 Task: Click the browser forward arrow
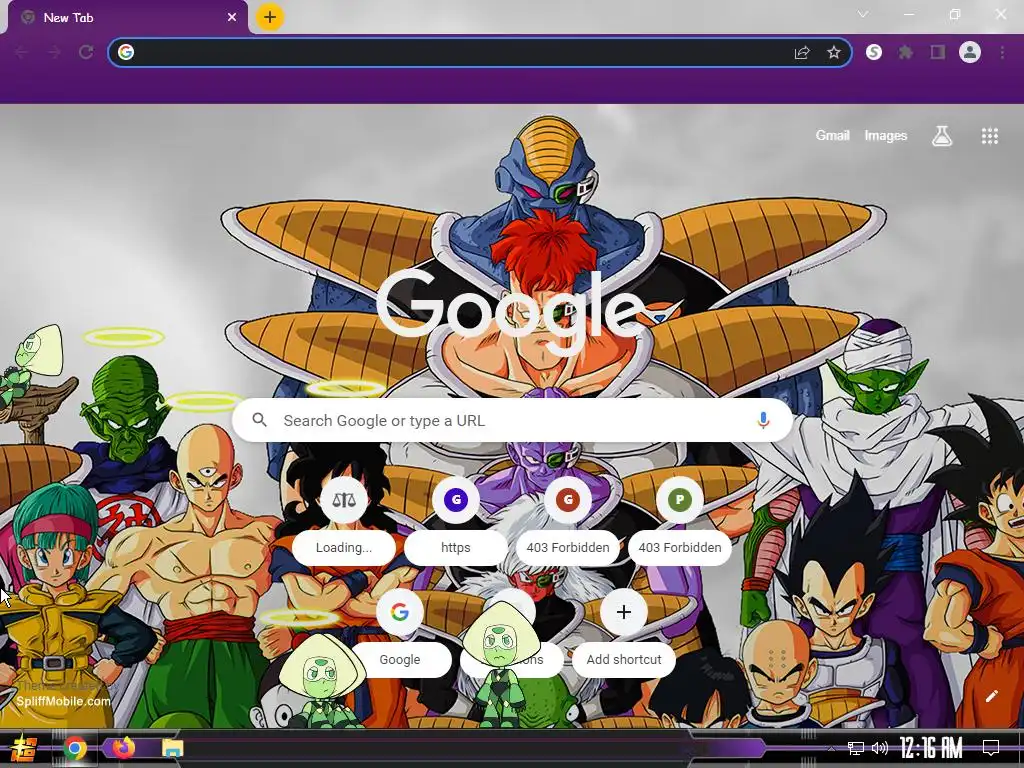click(x=54, y=52)
